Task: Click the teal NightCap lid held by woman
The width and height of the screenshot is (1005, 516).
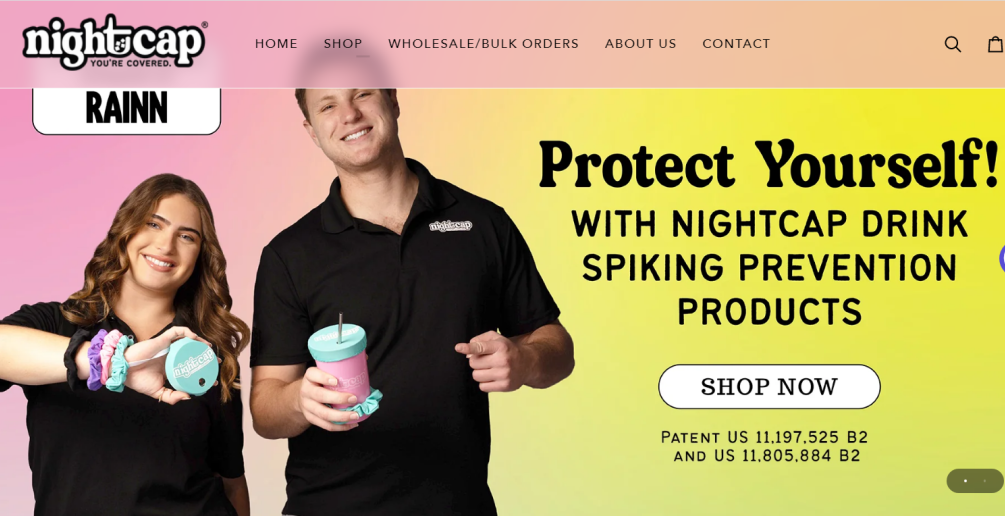Action: click(x=190, y=366)
